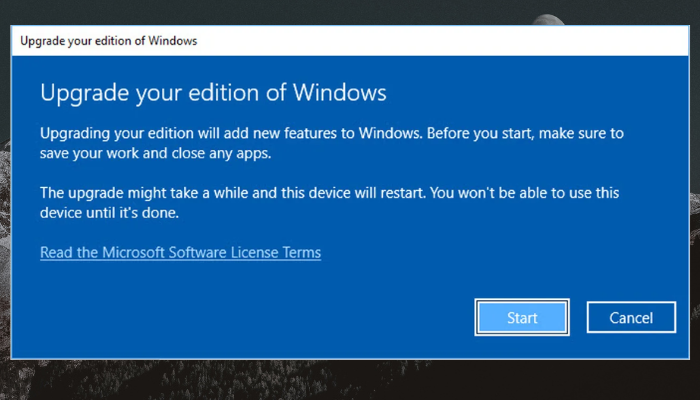Cancel the Windows edition upgrade

click(632, 318)
